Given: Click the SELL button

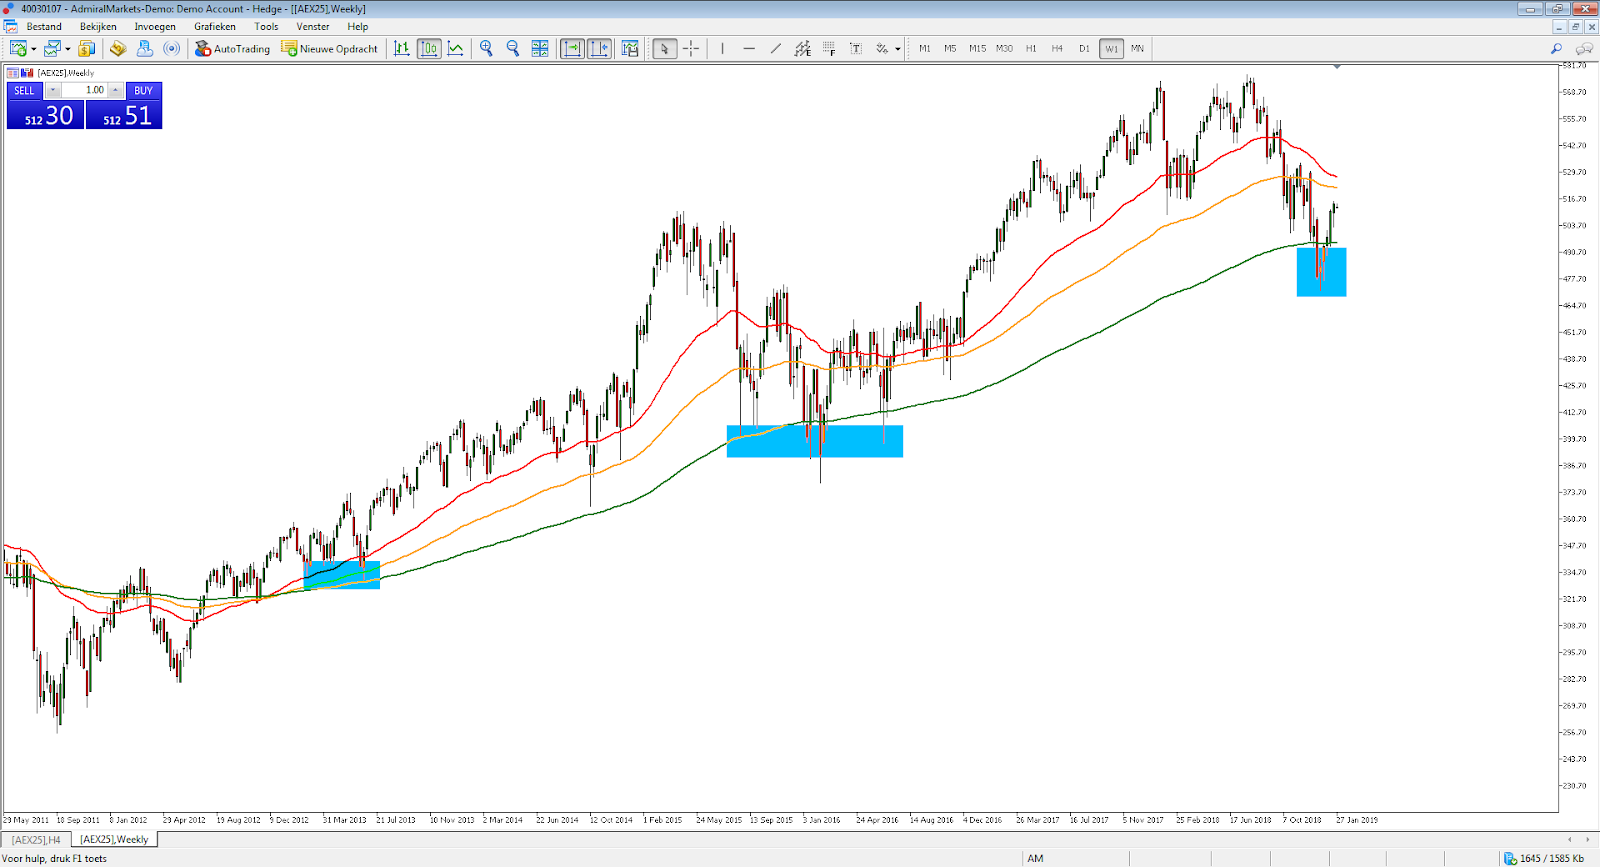Looking at the screenshot, I should [24, 90].
